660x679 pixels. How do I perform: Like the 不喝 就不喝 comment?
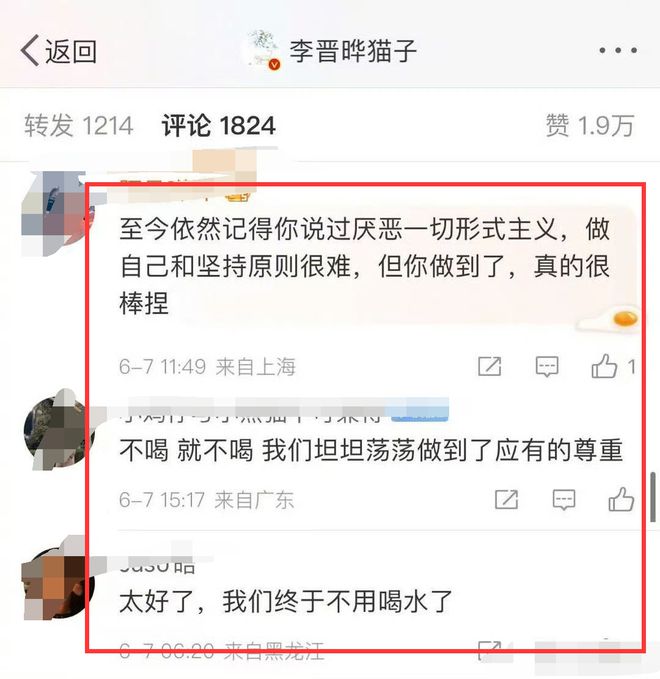point(621,499)
